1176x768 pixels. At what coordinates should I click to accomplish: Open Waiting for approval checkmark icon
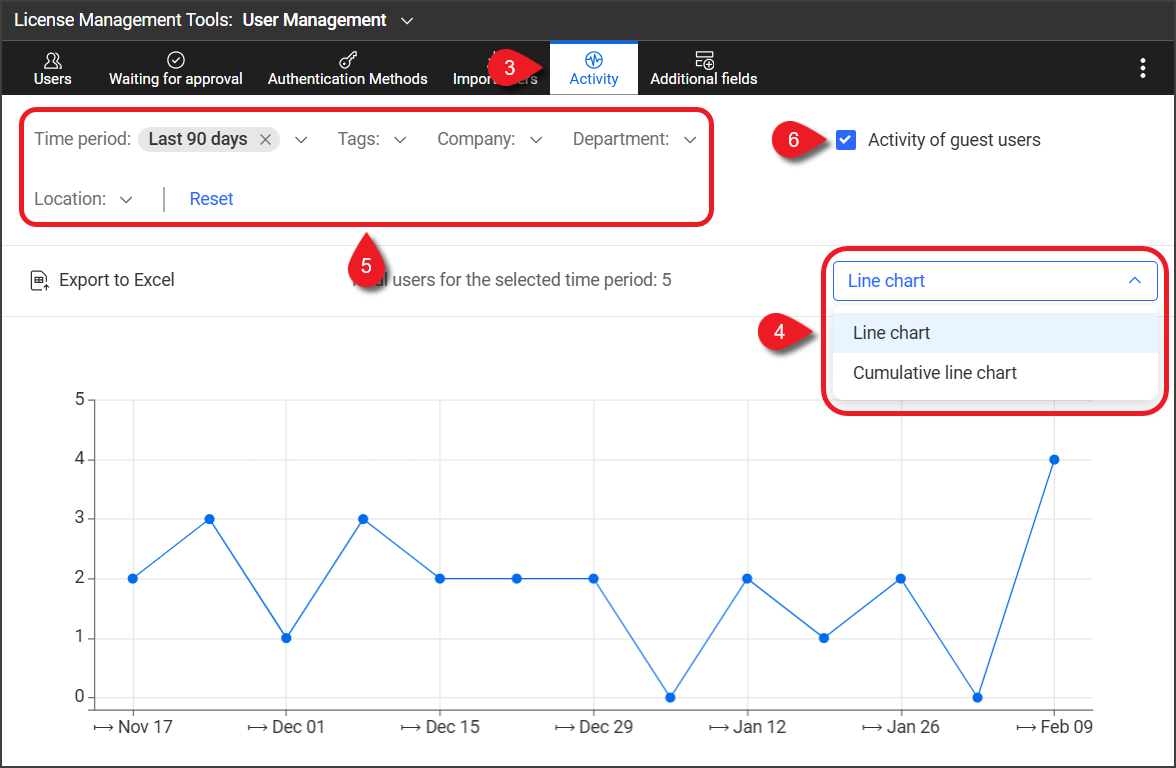point(175,61)
